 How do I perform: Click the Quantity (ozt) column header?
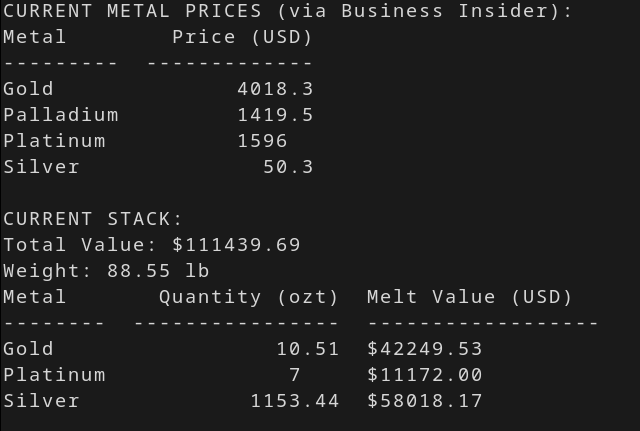point(249,298)
